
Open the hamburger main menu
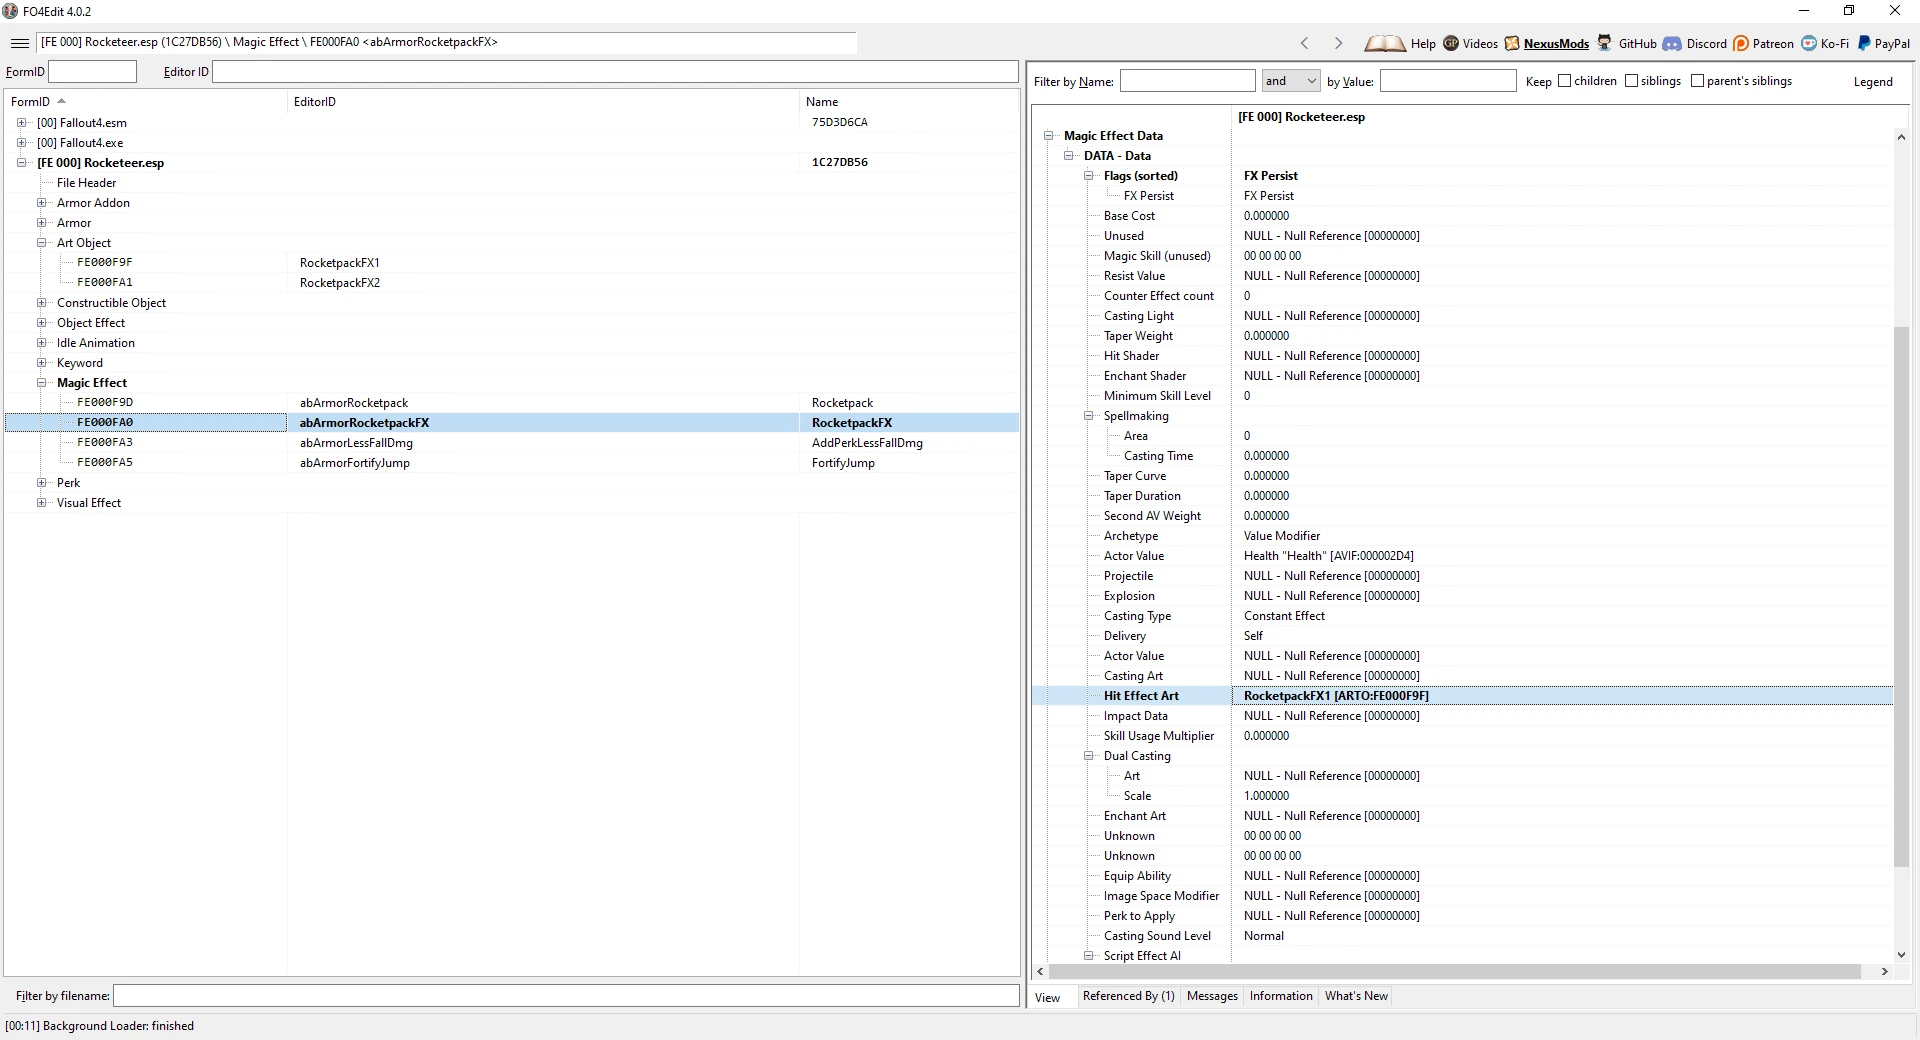click(x=19, y=43)
